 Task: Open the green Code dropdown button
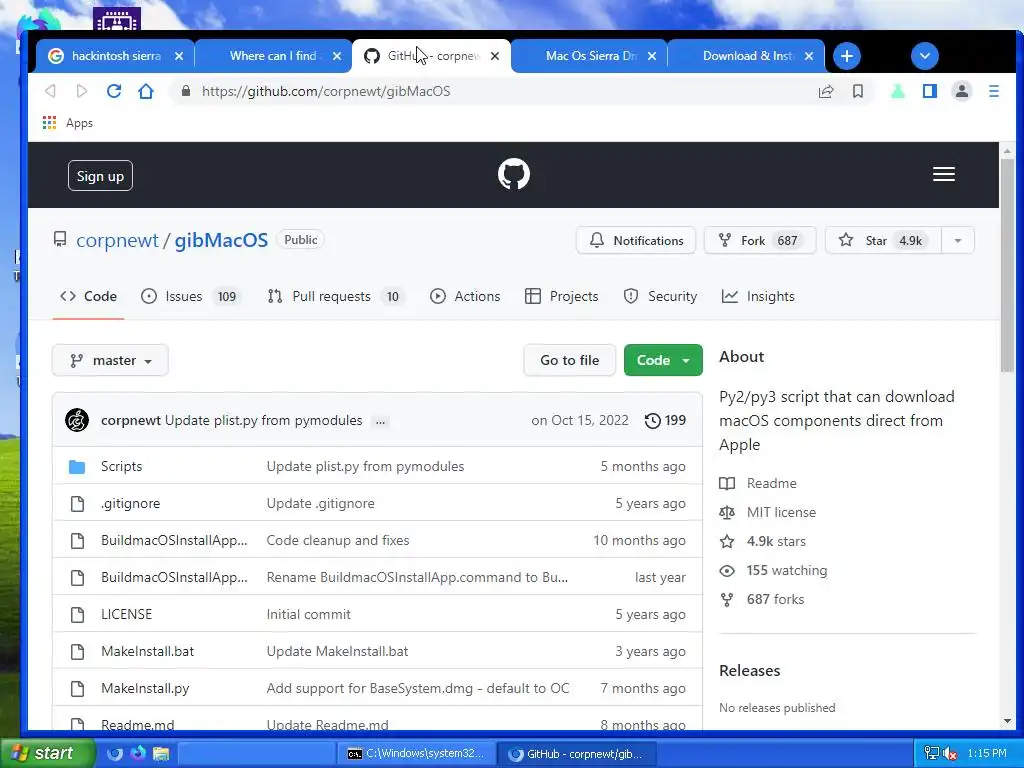(663, 360)
